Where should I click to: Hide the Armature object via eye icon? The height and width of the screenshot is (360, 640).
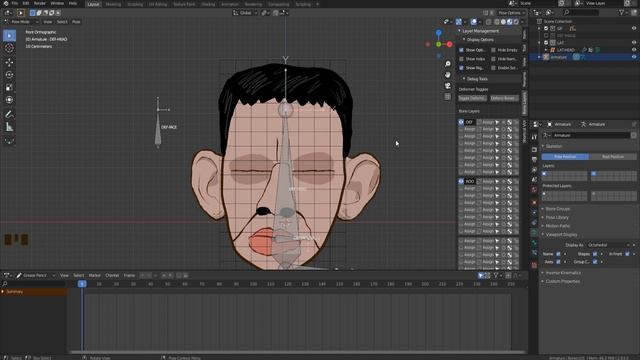(x=634, y=57)
